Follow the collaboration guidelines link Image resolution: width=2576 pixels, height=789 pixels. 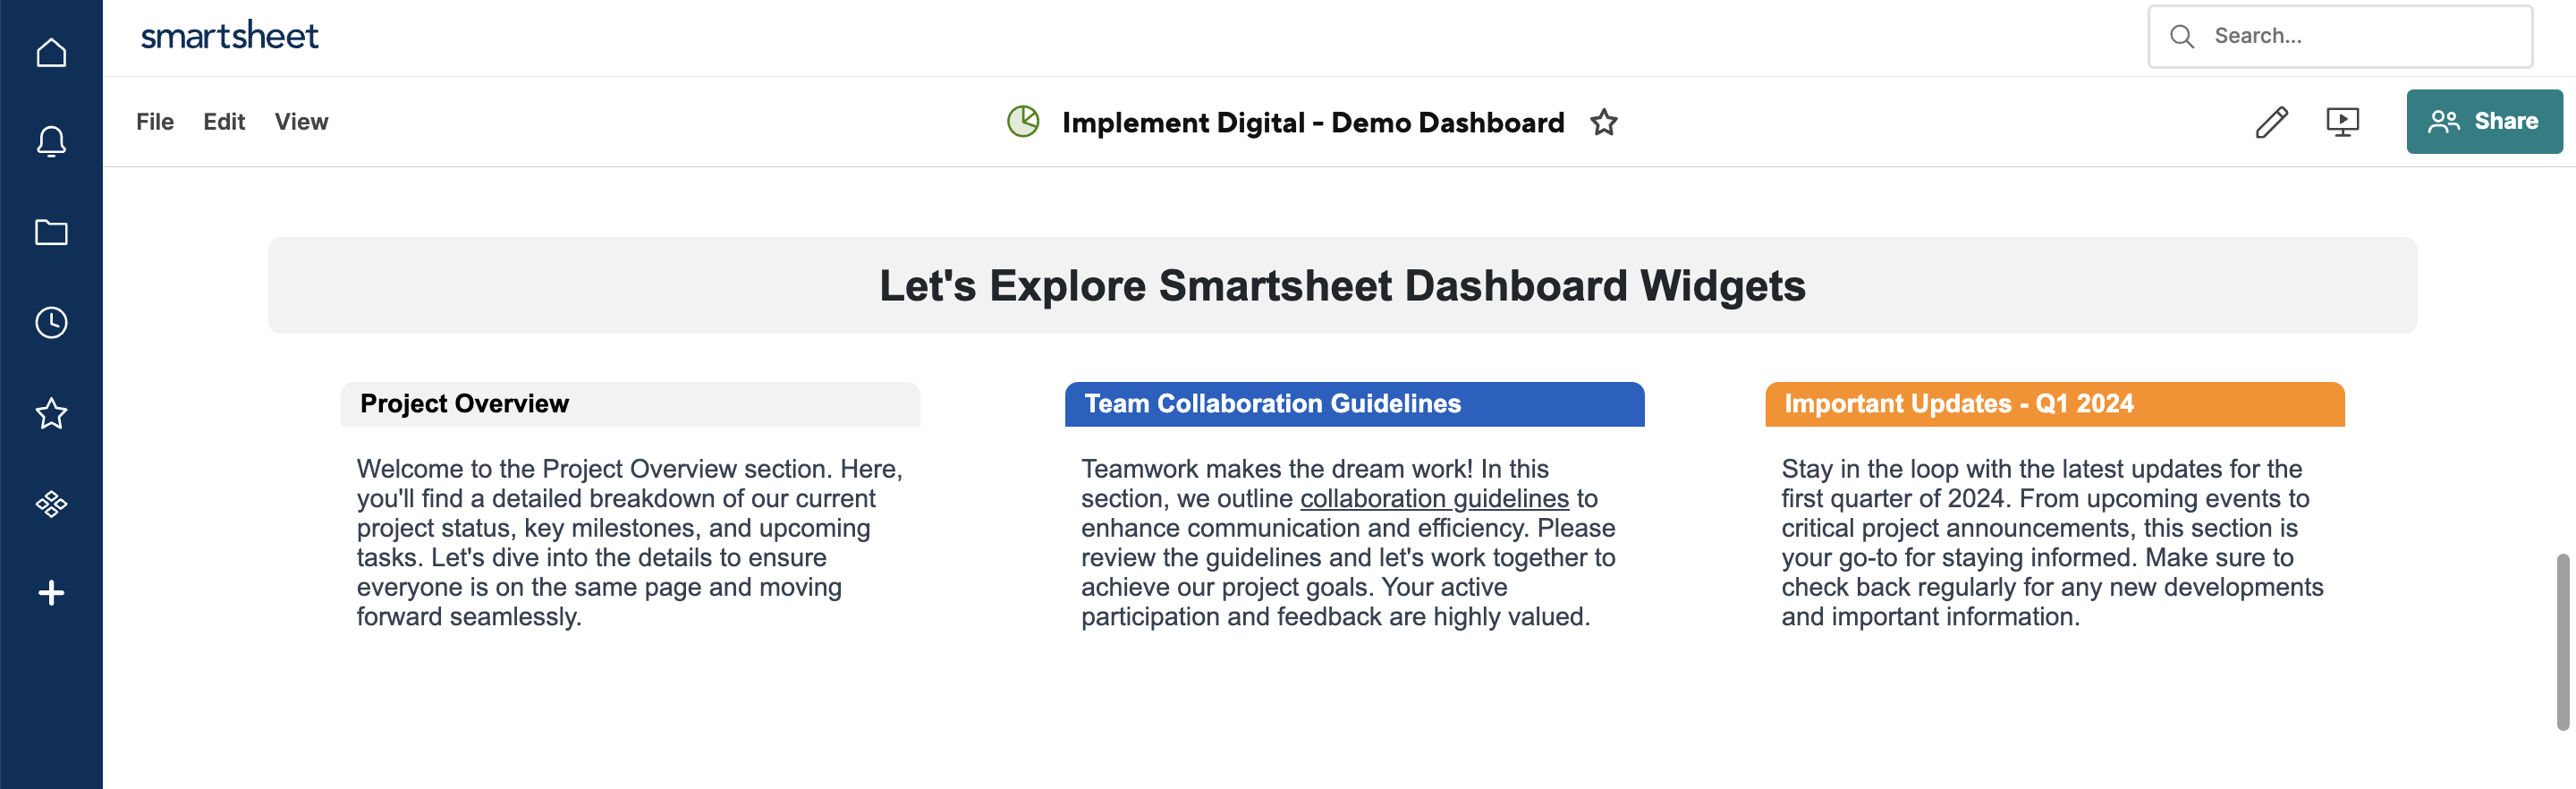tap(1434, 498)
